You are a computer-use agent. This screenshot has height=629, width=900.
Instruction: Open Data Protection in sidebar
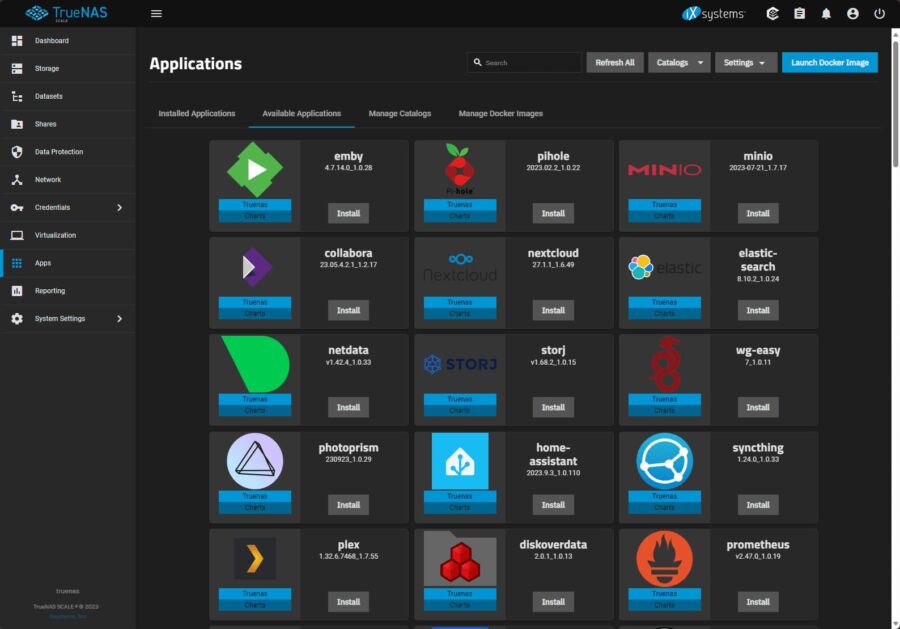[68, 152]
